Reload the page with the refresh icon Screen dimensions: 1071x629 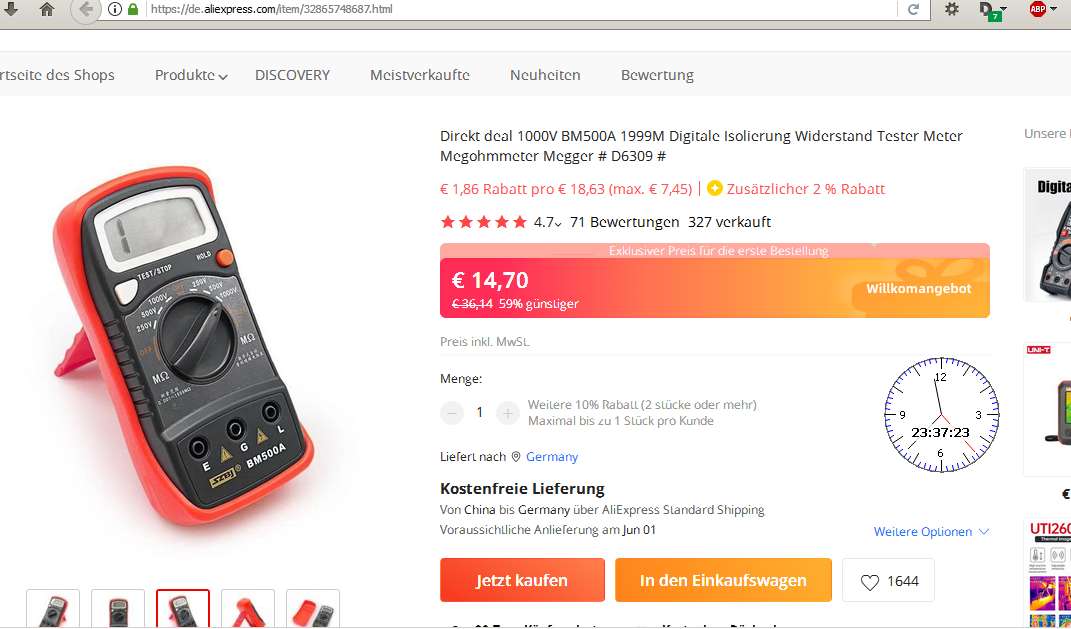(913, 10)
